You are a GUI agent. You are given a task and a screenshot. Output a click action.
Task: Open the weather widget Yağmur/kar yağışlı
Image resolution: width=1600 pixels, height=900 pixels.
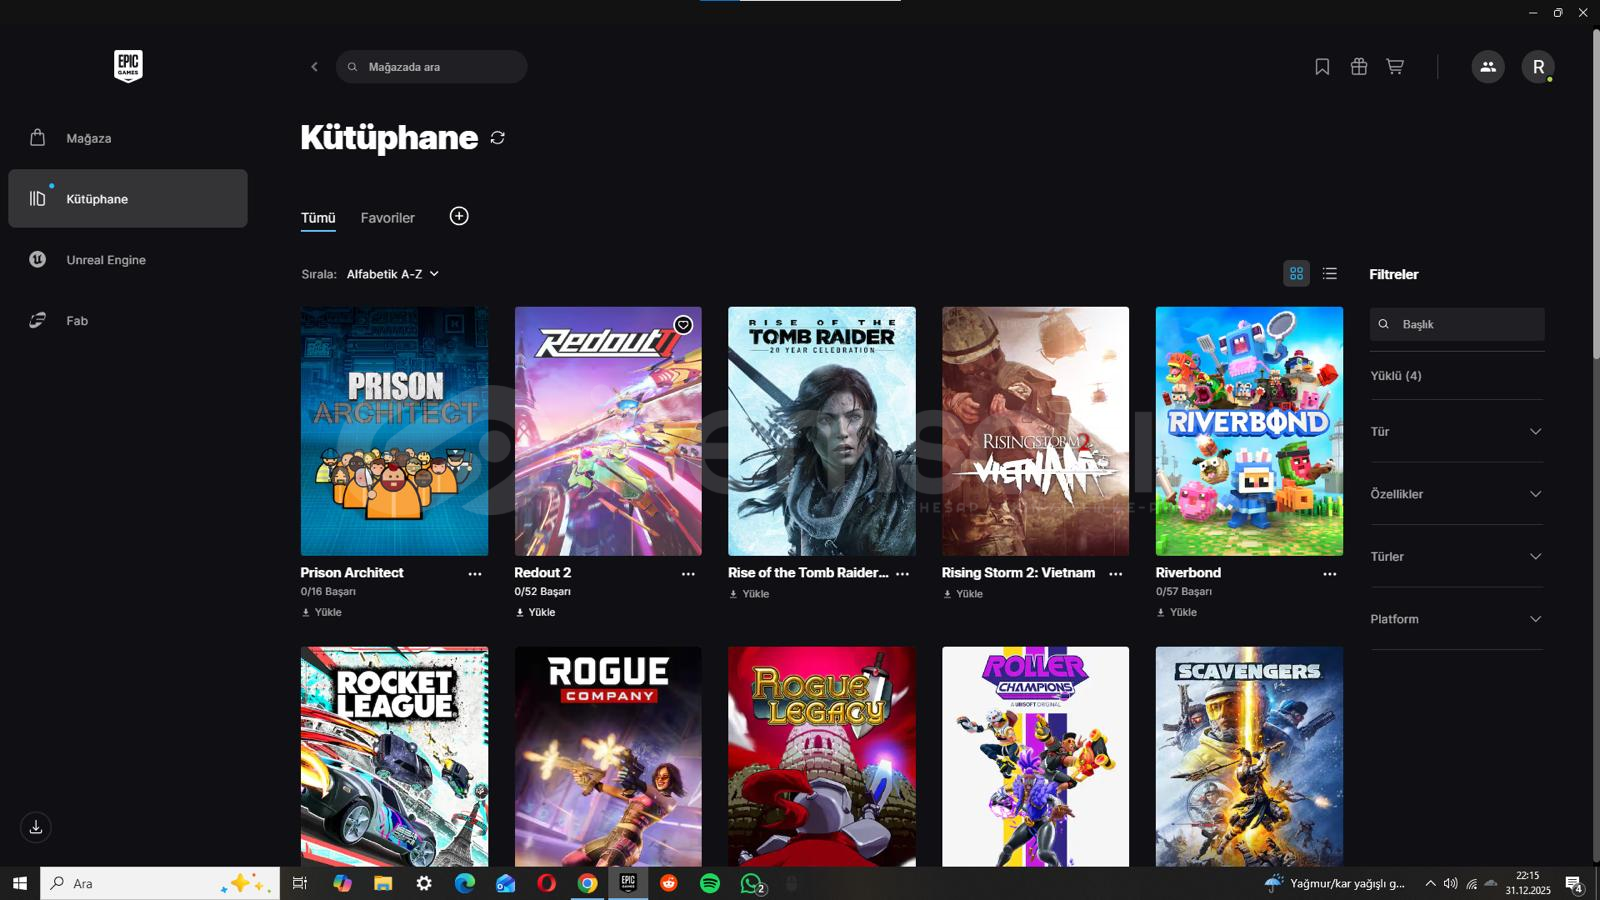(x=1335, y=883)
